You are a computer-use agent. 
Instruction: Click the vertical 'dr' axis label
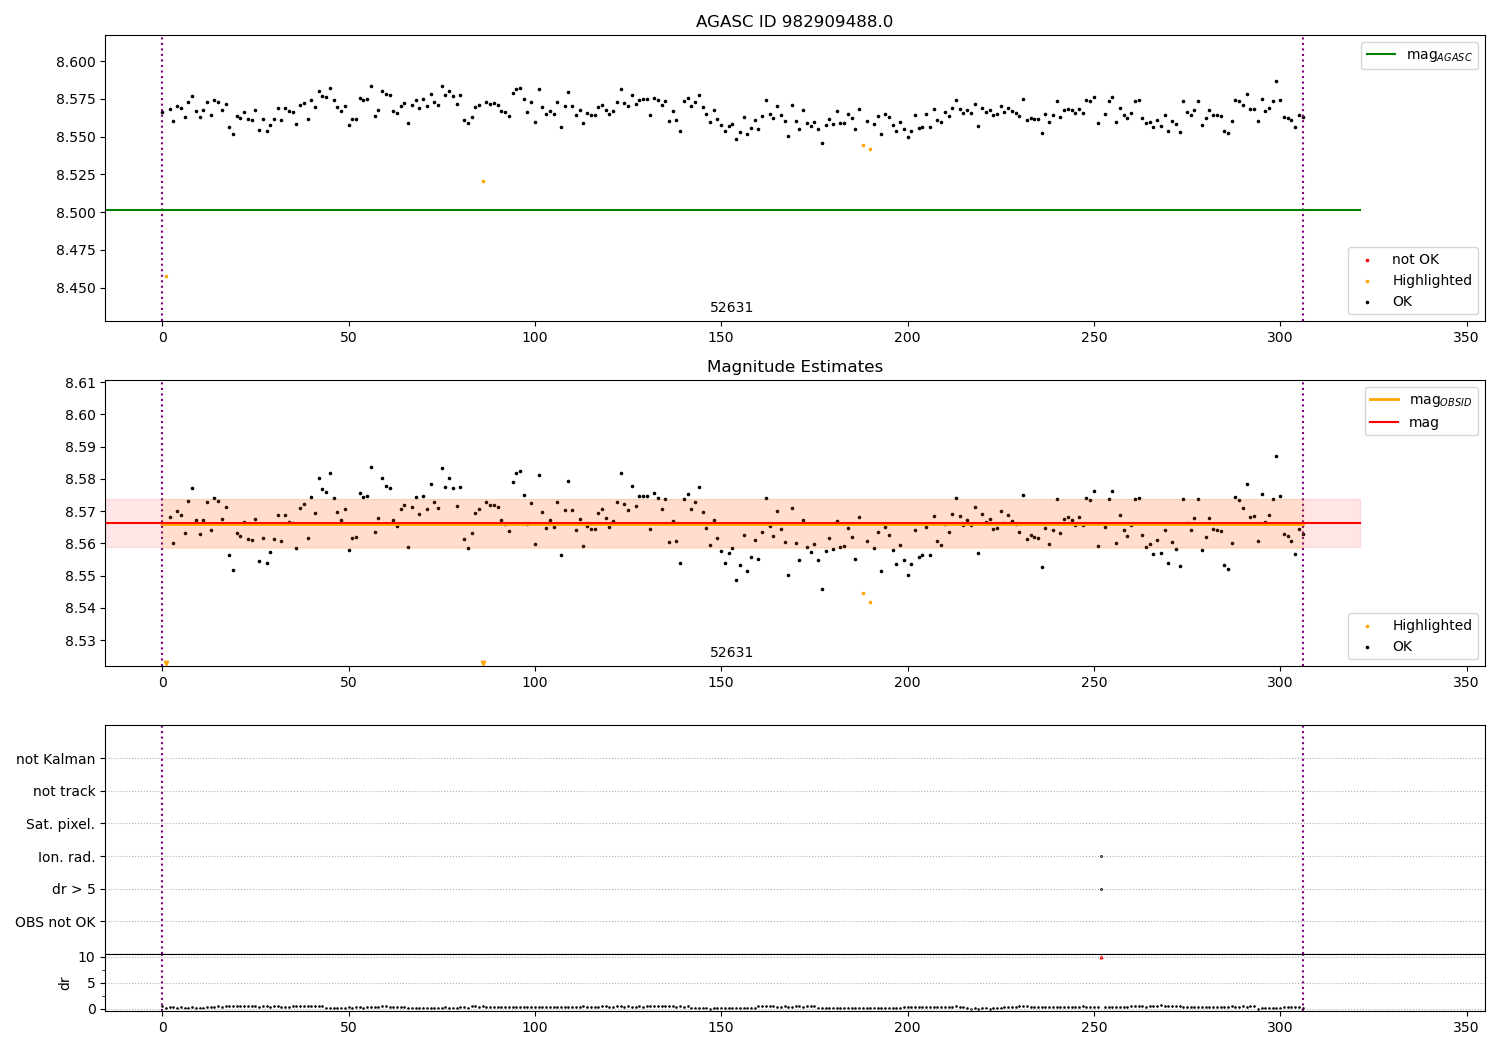65,983
